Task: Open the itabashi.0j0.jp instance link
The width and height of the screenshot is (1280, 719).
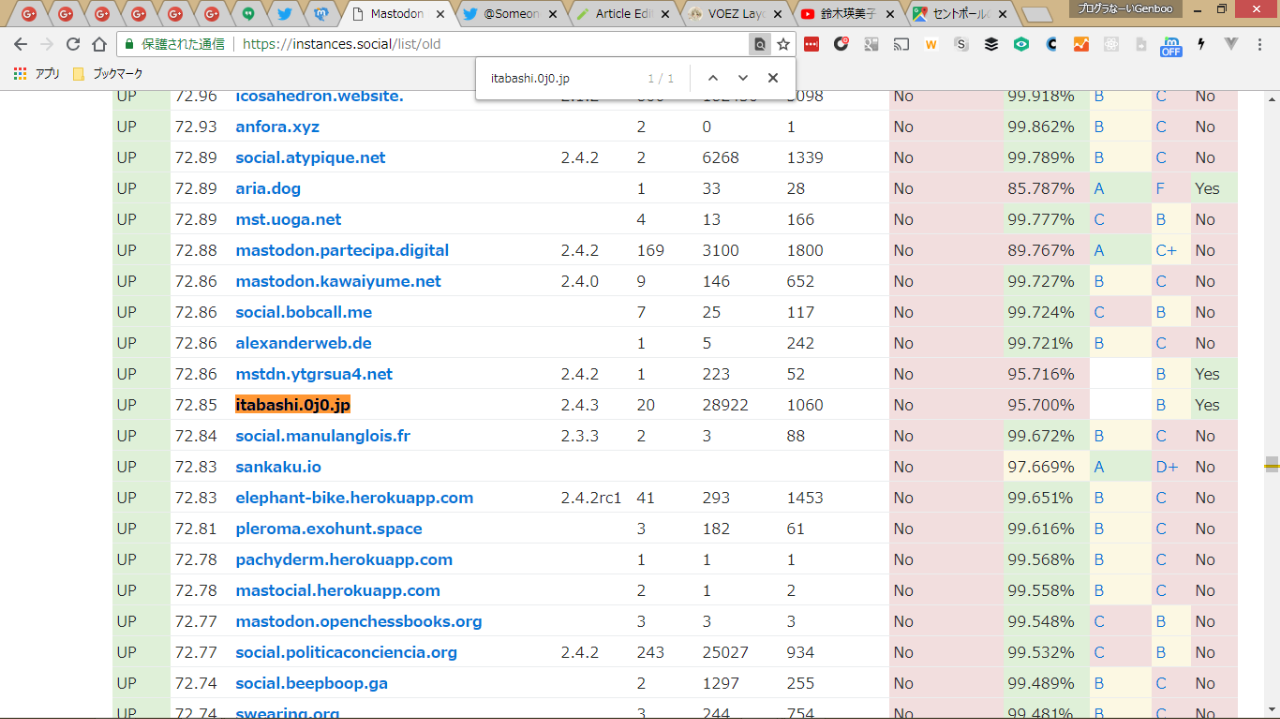Action: coord(292,405)
